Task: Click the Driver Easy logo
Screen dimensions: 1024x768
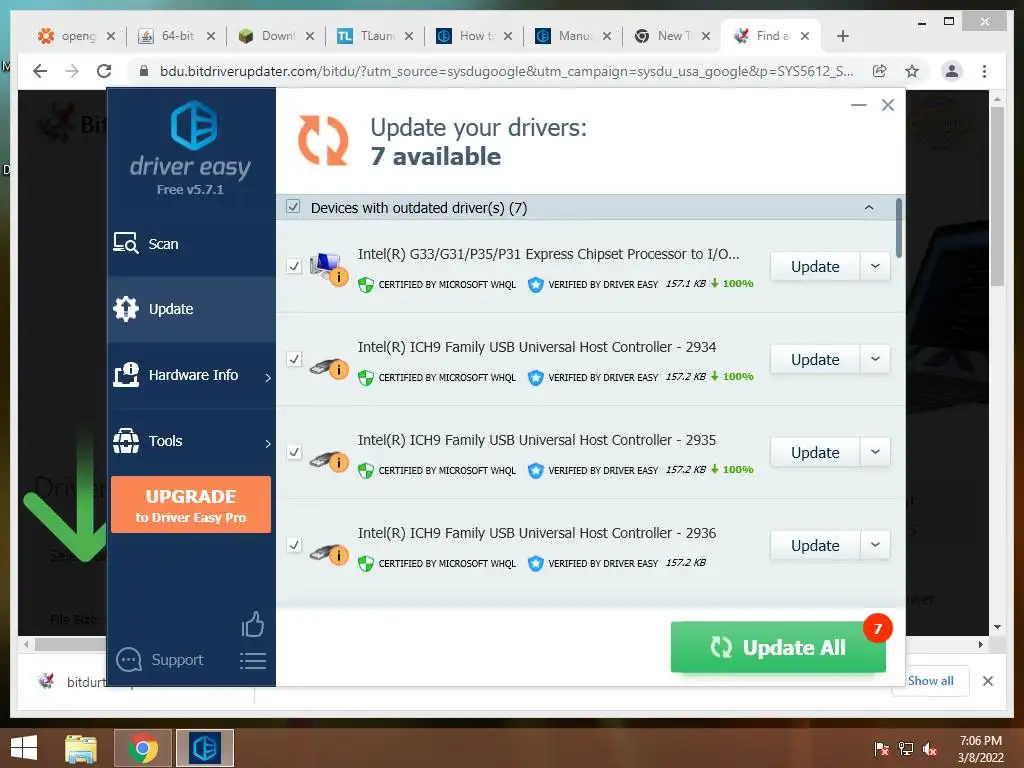Action: 193,125
